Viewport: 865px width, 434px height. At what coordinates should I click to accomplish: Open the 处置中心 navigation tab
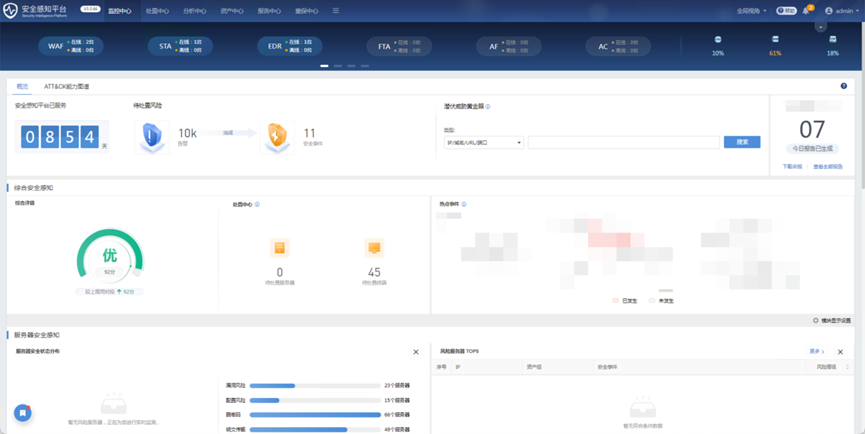[157, 11]
